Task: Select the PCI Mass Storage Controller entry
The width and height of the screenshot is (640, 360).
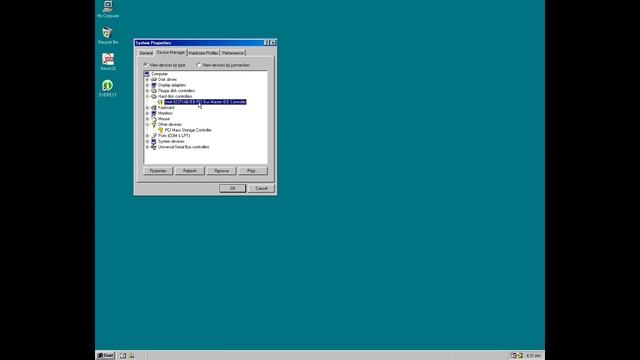Action: [188, 130]
